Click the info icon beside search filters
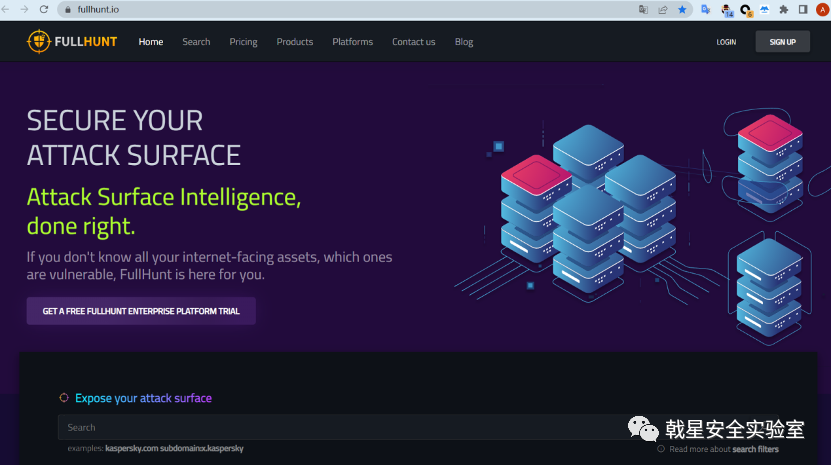Screen dimensions: 832x466 pos(661,449)
